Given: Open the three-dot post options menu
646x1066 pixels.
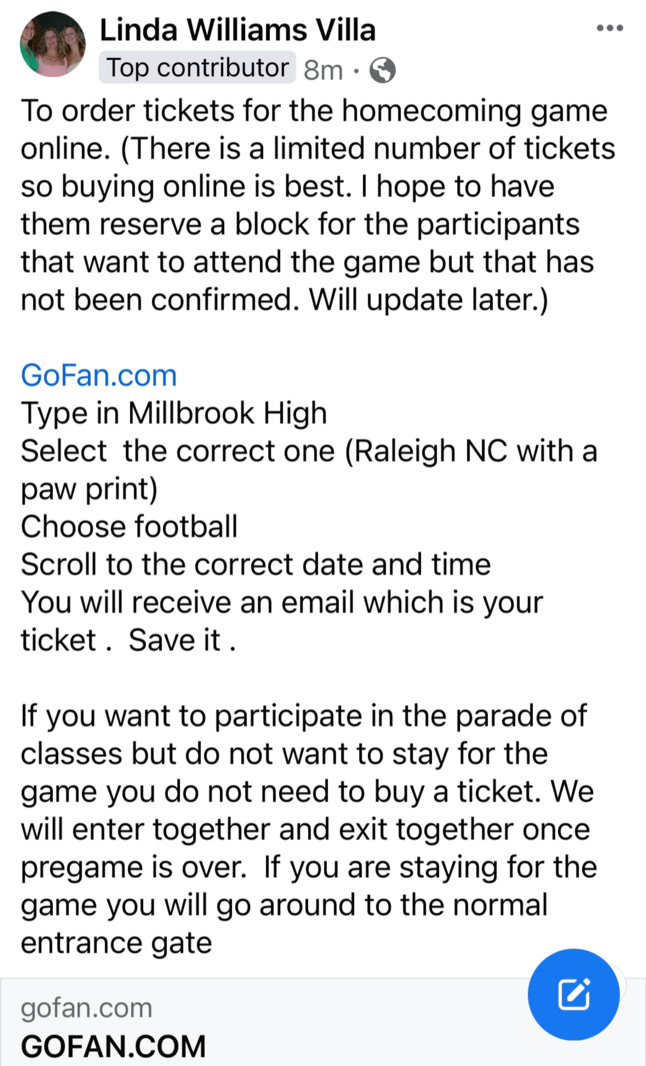Looking at the screenshot, I should click(609, 29).
